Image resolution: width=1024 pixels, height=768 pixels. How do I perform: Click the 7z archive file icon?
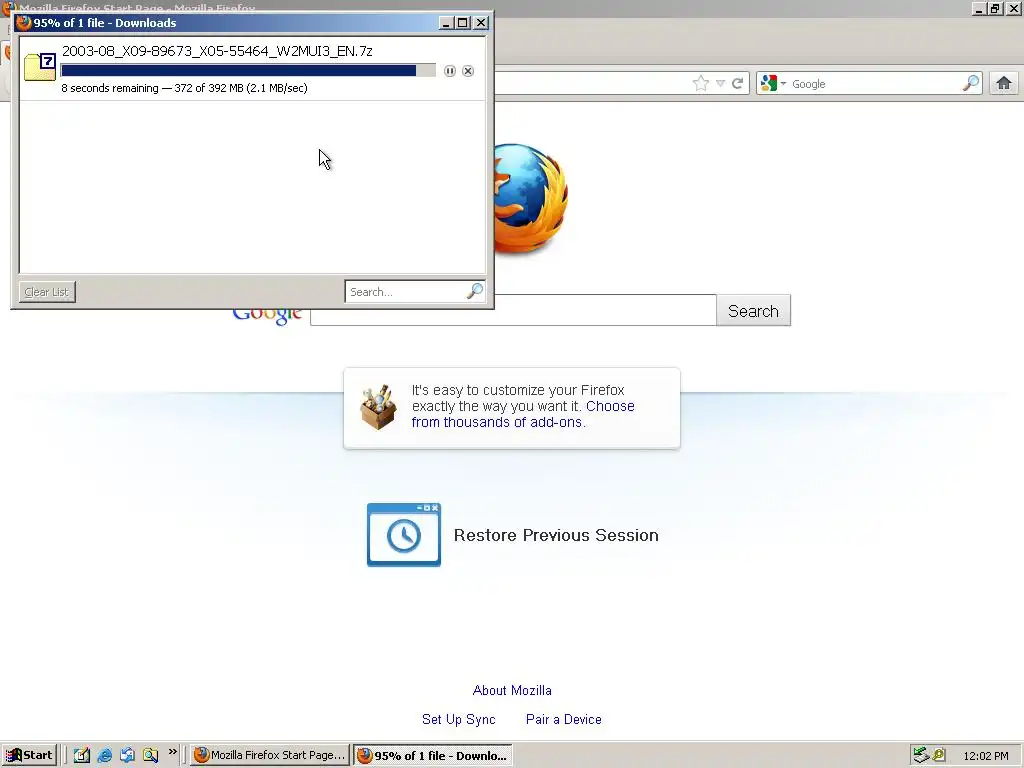(x=40, y=68)
